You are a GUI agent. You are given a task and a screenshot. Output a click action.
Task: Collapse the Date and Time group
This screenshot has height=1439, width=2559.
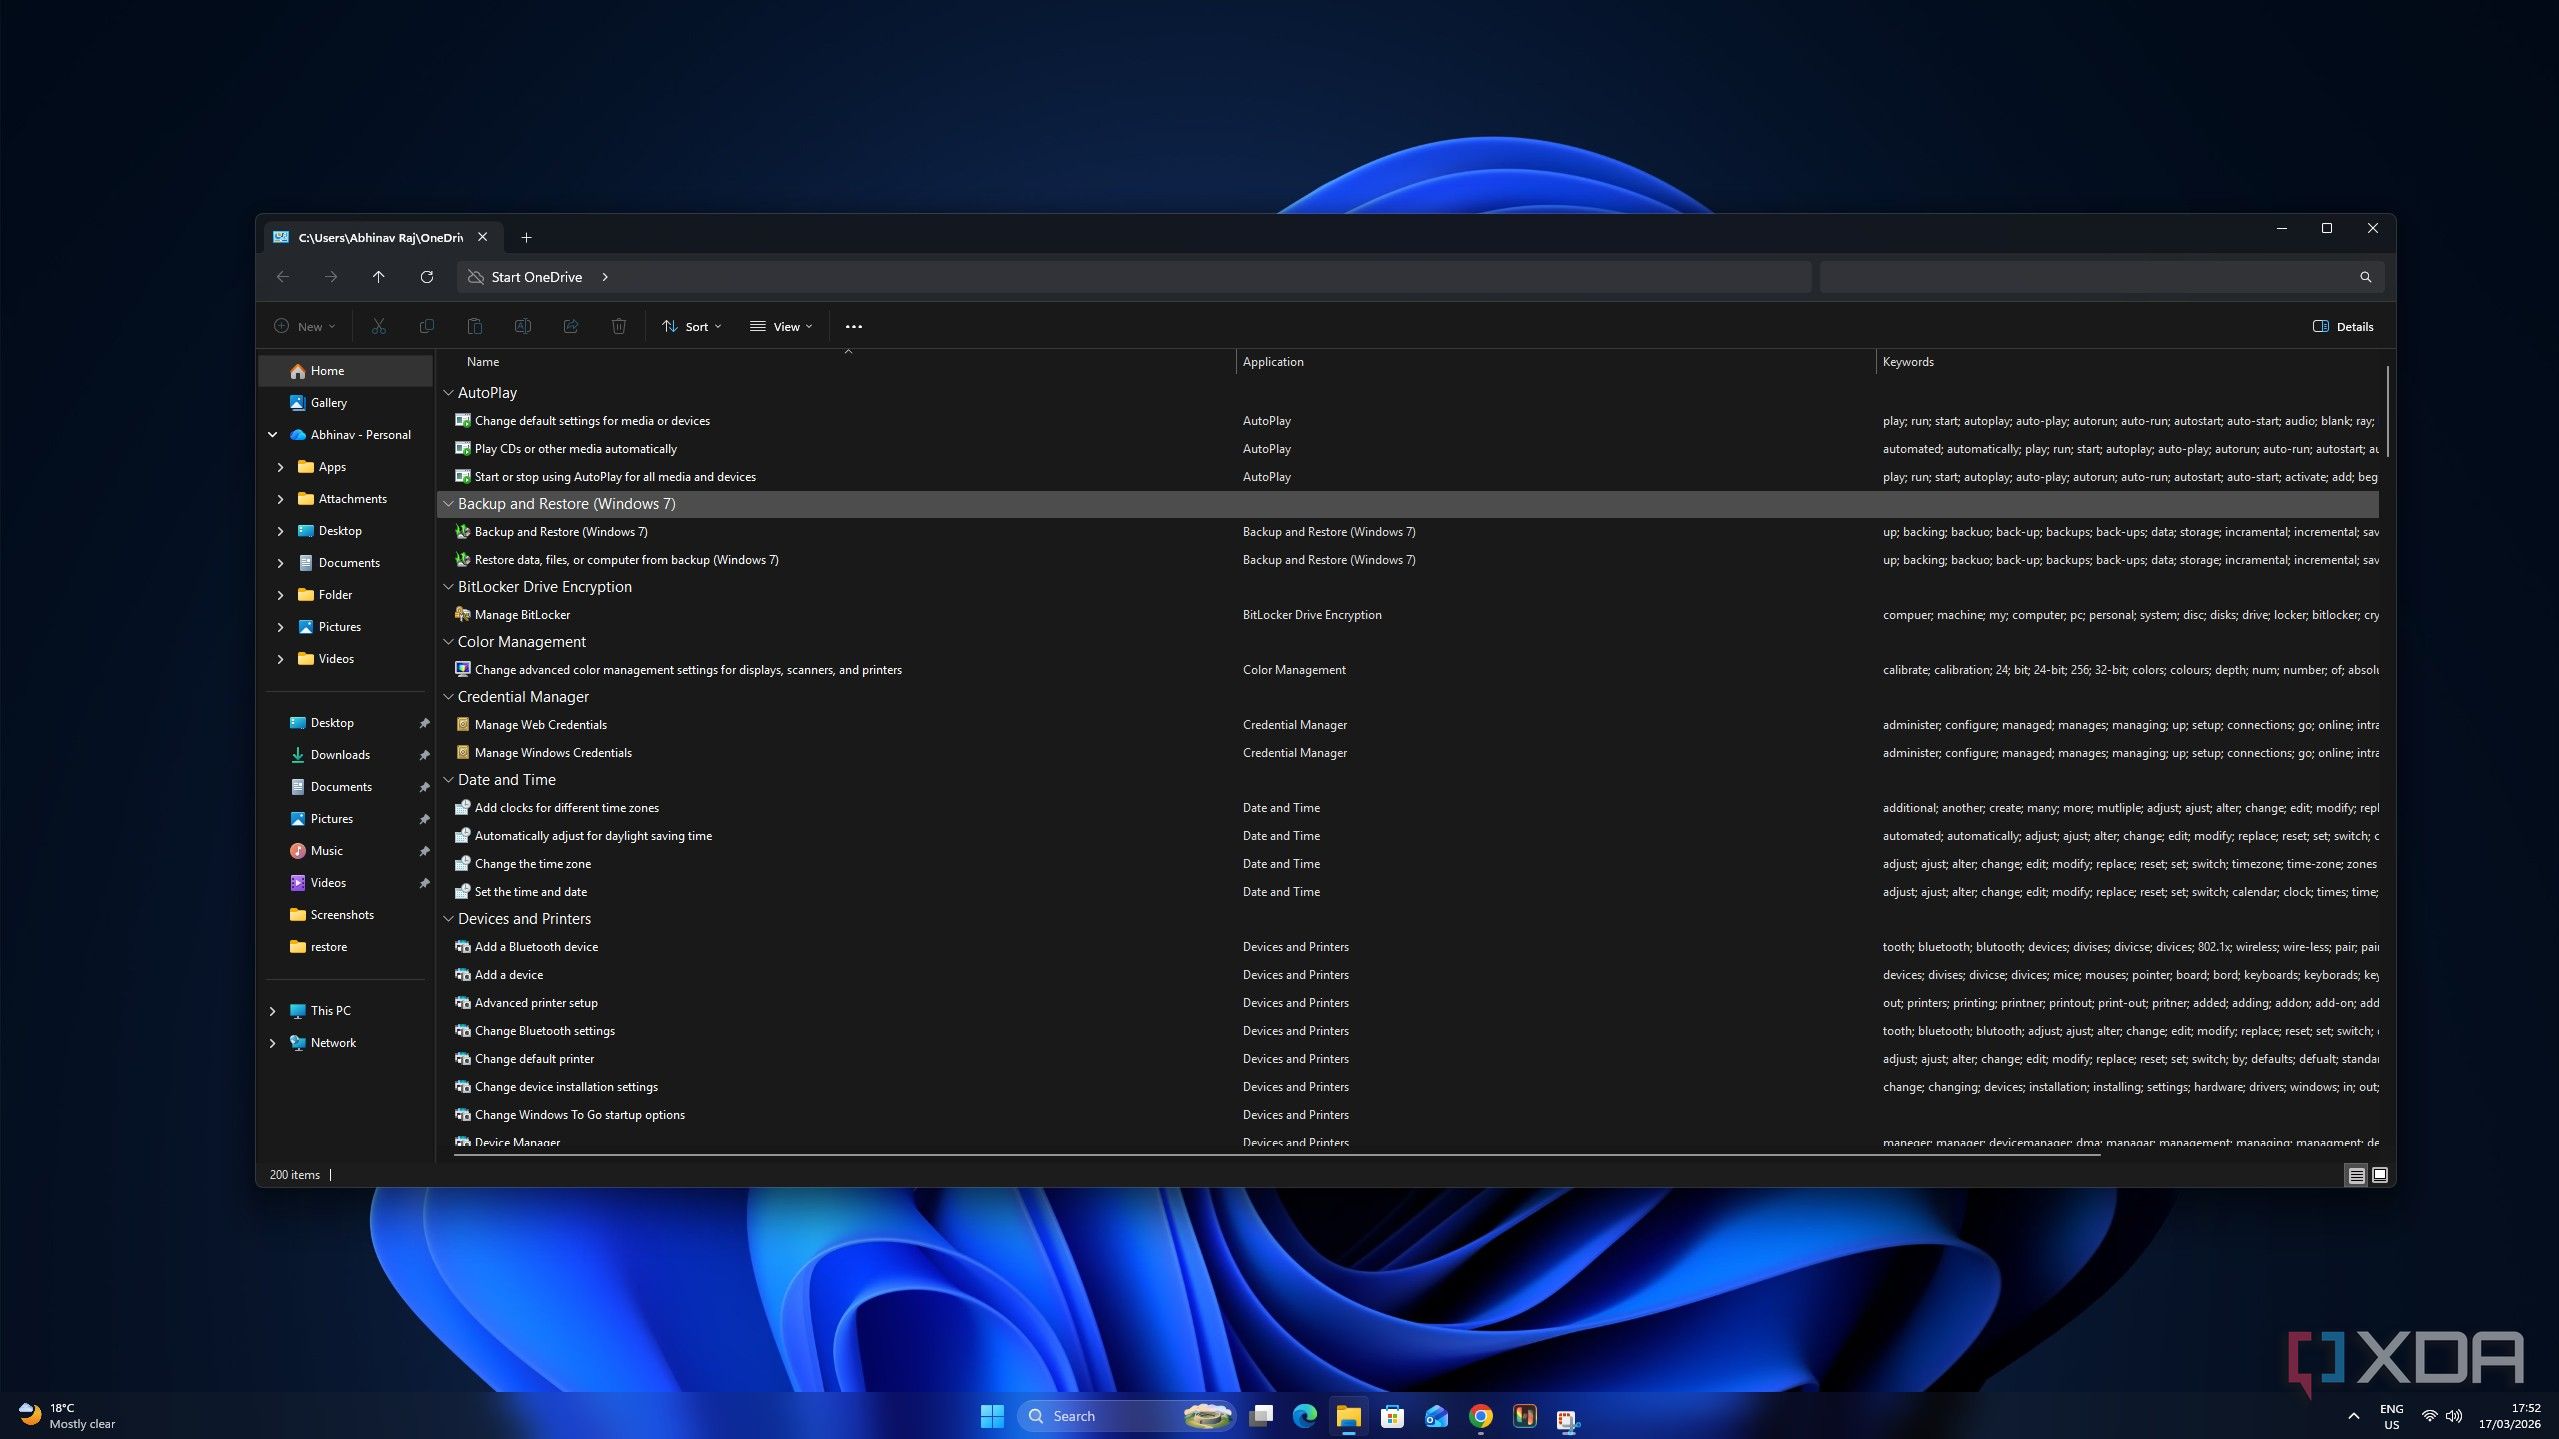coord(449,780)
